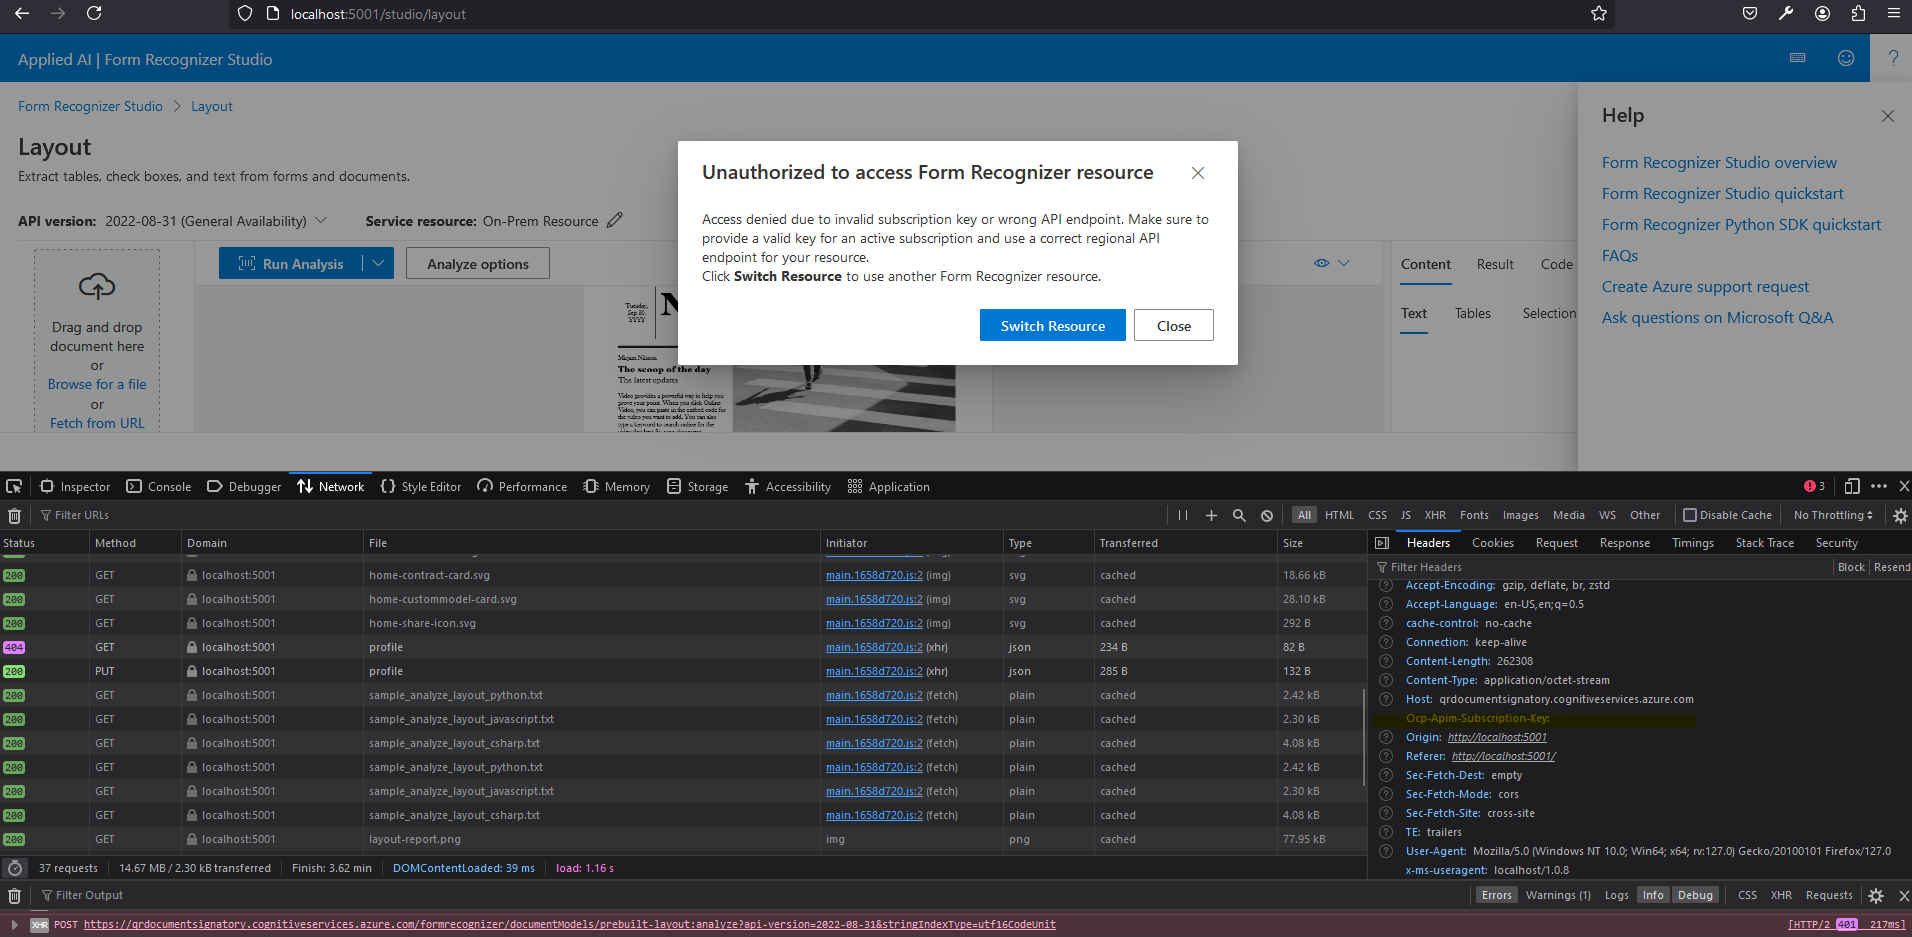Open the Debugger devtools tab

tap(244, 486)
